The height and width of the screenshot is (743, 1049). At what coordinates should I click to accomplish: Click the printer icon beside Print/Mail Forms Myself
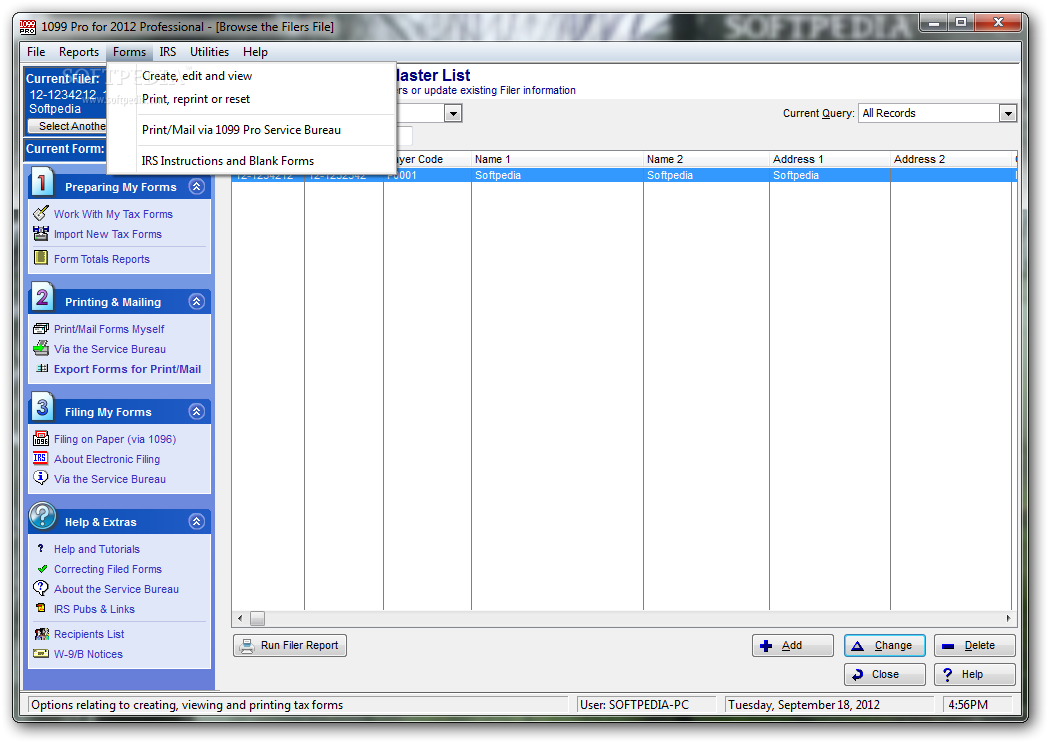tap(41, 328)
